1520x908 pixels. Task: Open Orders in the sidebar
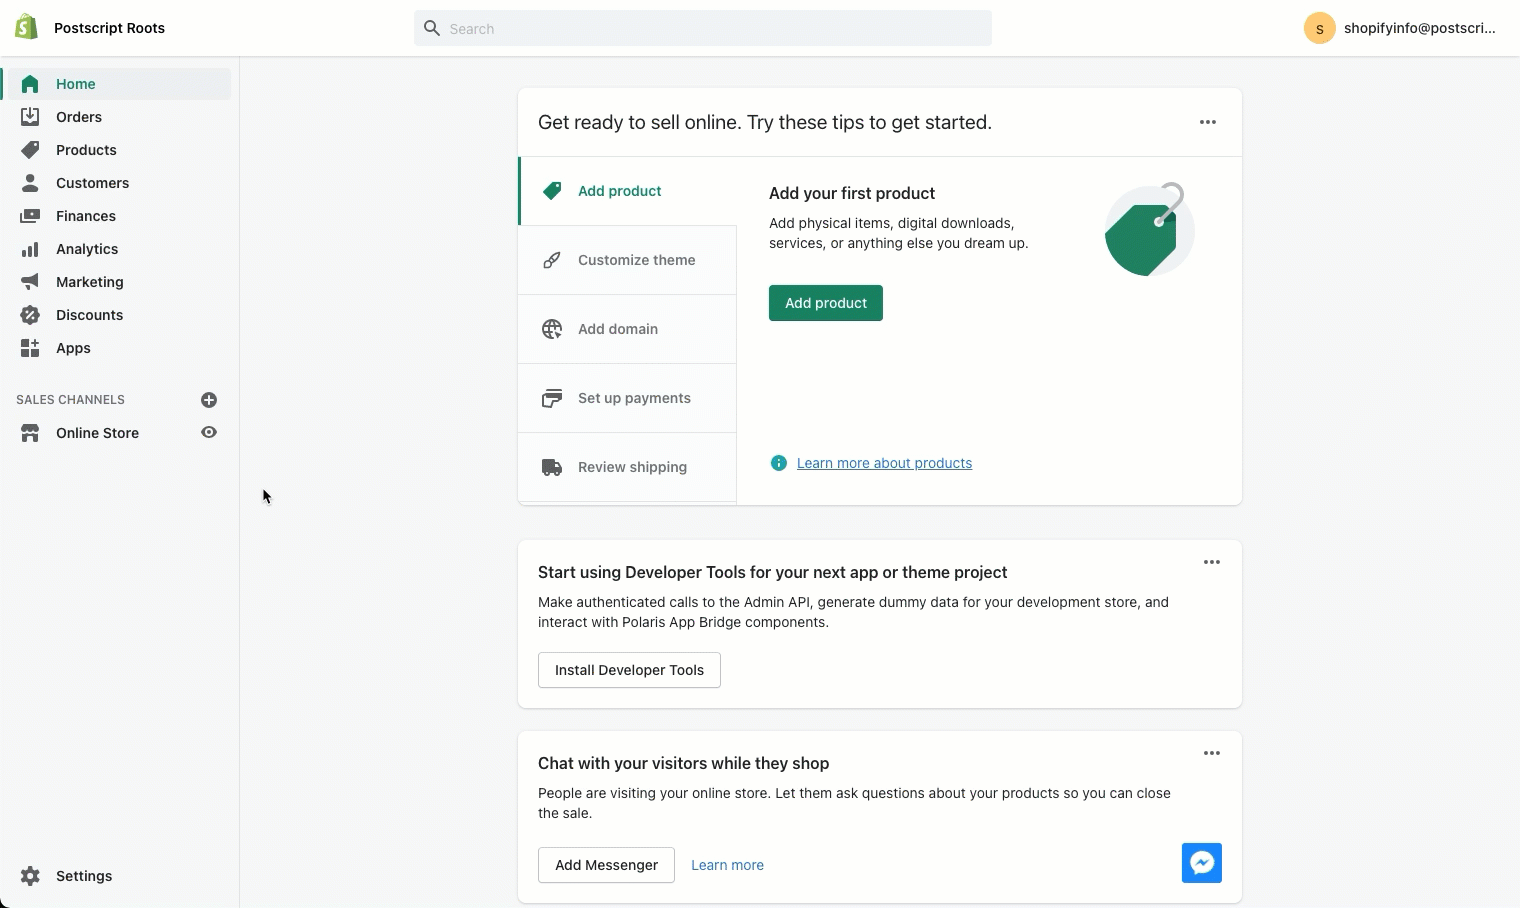[119, 117]
